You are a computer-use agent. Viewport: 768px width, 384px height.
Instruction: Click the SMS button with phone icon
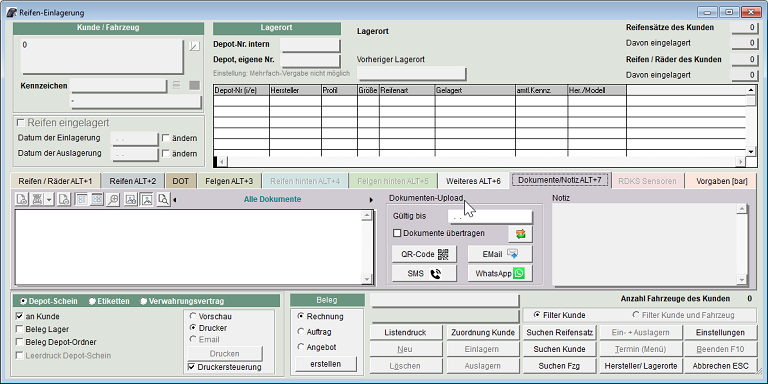pos(424,274)
